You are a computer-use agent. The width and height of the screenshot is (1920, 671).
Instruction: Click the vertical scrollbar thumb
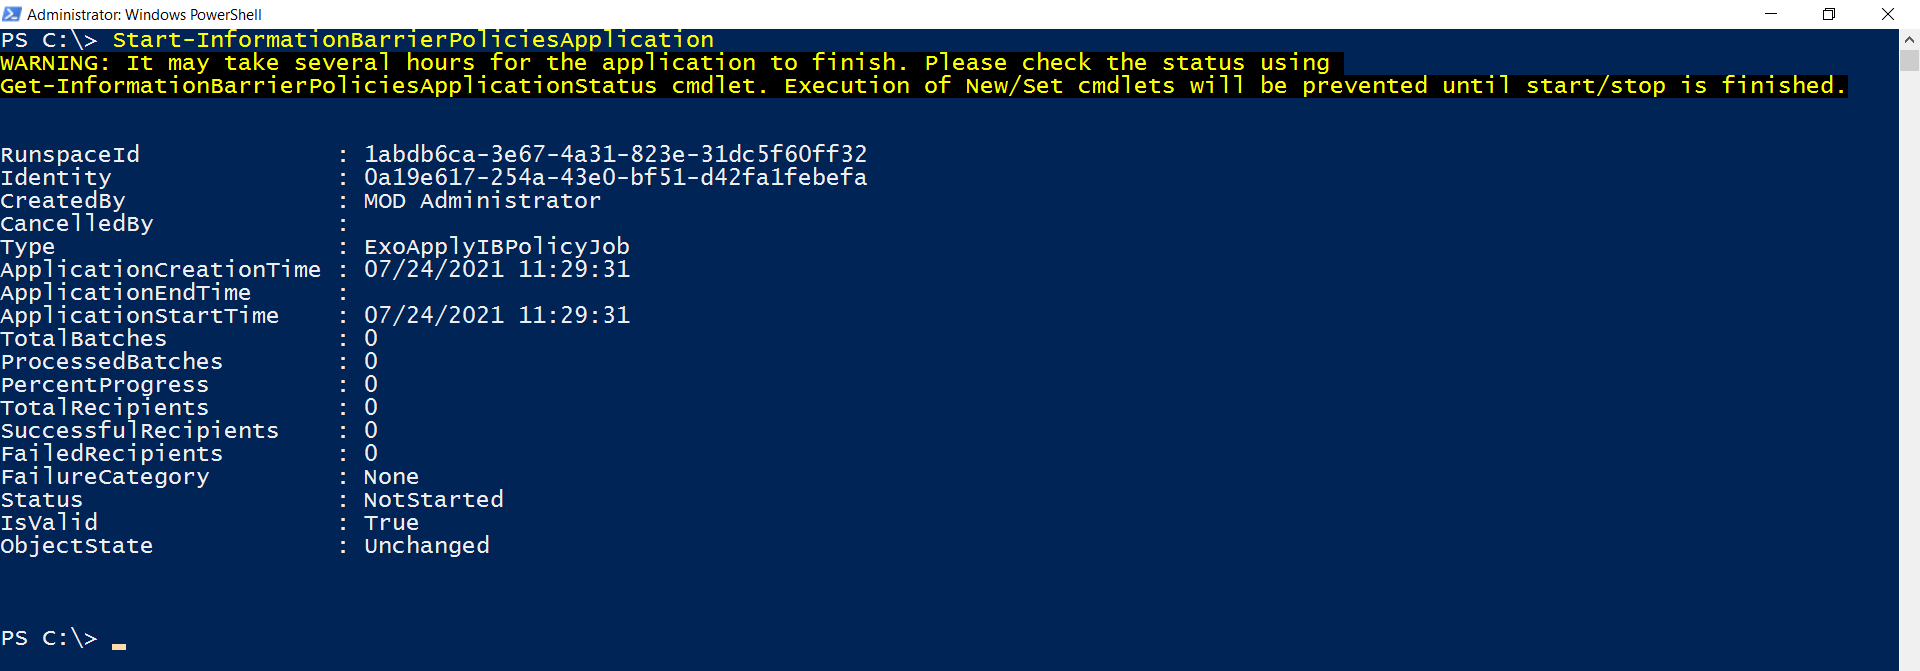click(x=1909, y=60)
